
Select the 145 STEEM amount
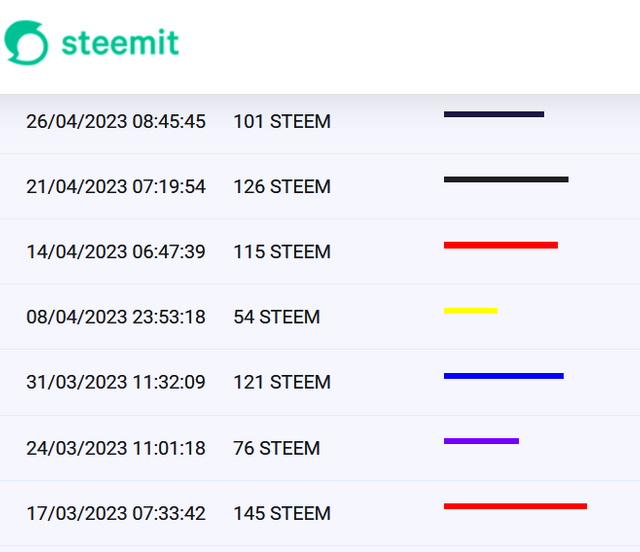pos(282,514)
